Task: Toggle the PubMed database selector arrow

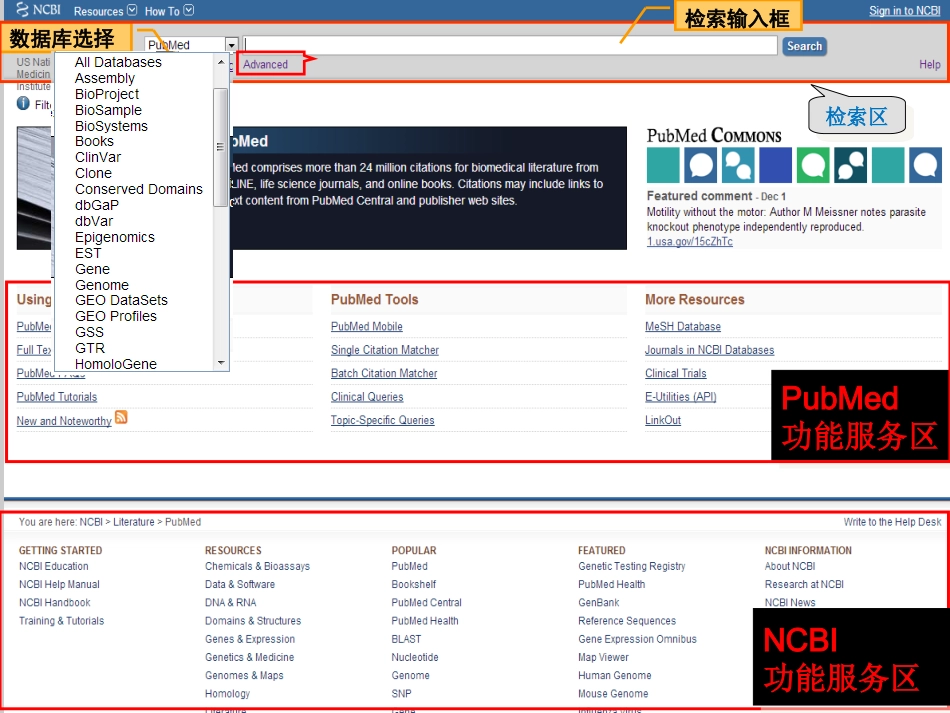Action: (231, 45)
